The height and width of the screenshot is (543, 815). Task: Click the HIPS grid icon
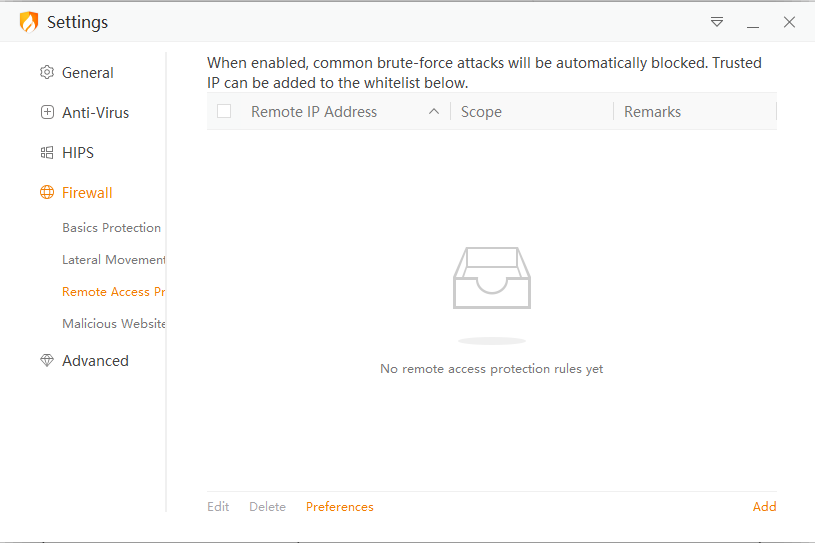(x=47, y=153)
